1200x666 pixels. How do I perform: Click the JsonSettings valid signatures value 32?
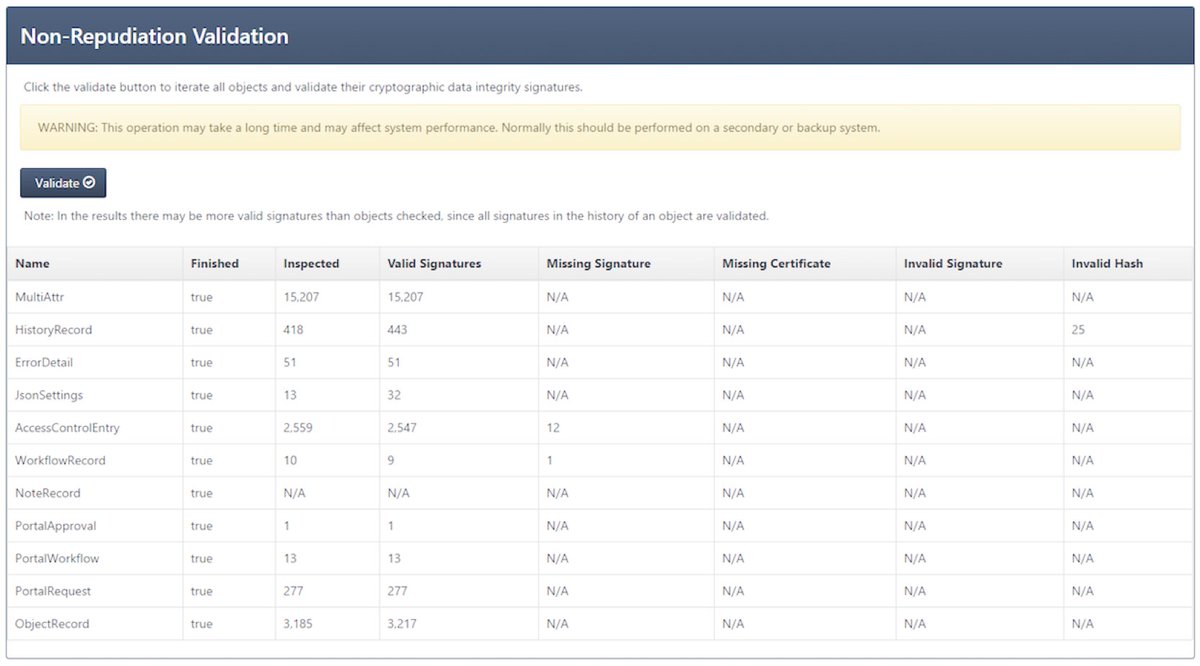394,395
